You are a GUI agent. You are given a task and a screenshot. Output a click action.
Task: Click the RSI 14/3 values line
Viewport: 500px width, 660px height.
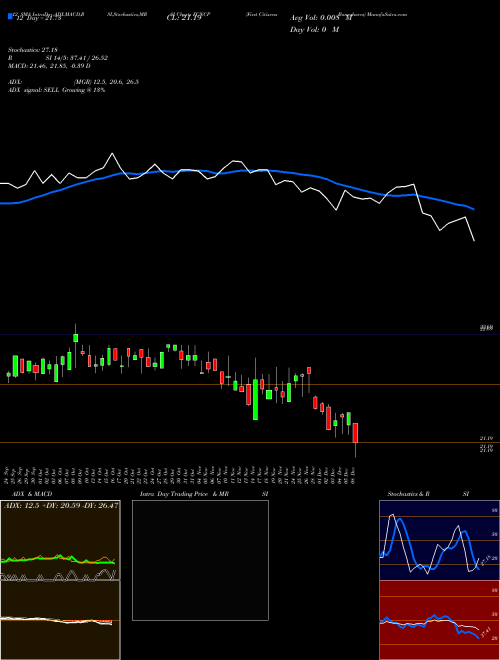[x=58, y=58]
